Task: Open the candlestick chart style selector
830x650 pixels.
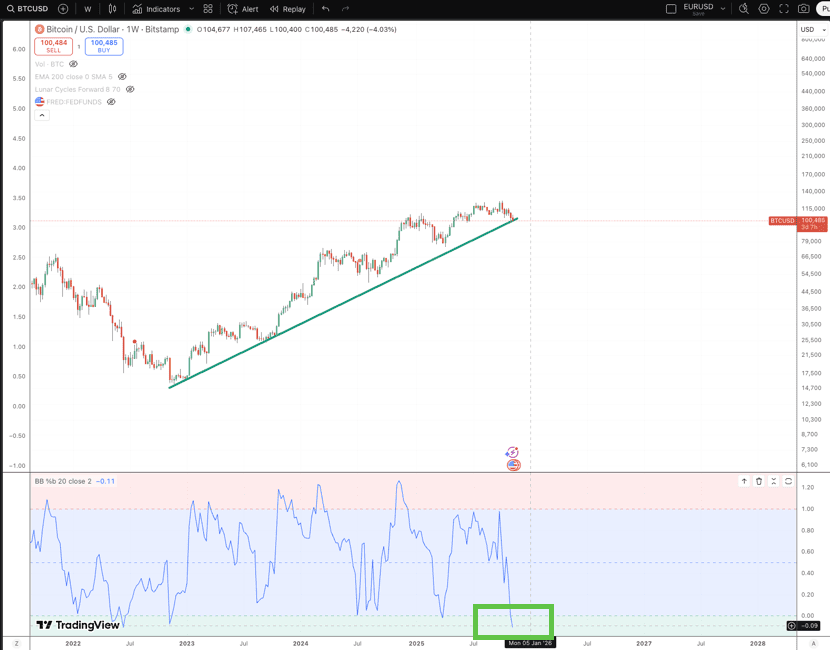Action: [111, 9]
